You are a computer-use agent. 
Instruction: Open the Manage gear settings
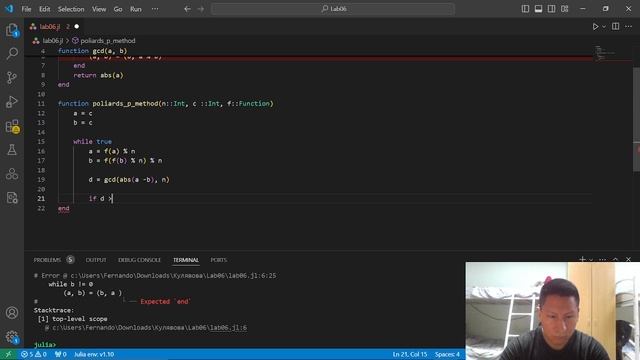[12, 337]
